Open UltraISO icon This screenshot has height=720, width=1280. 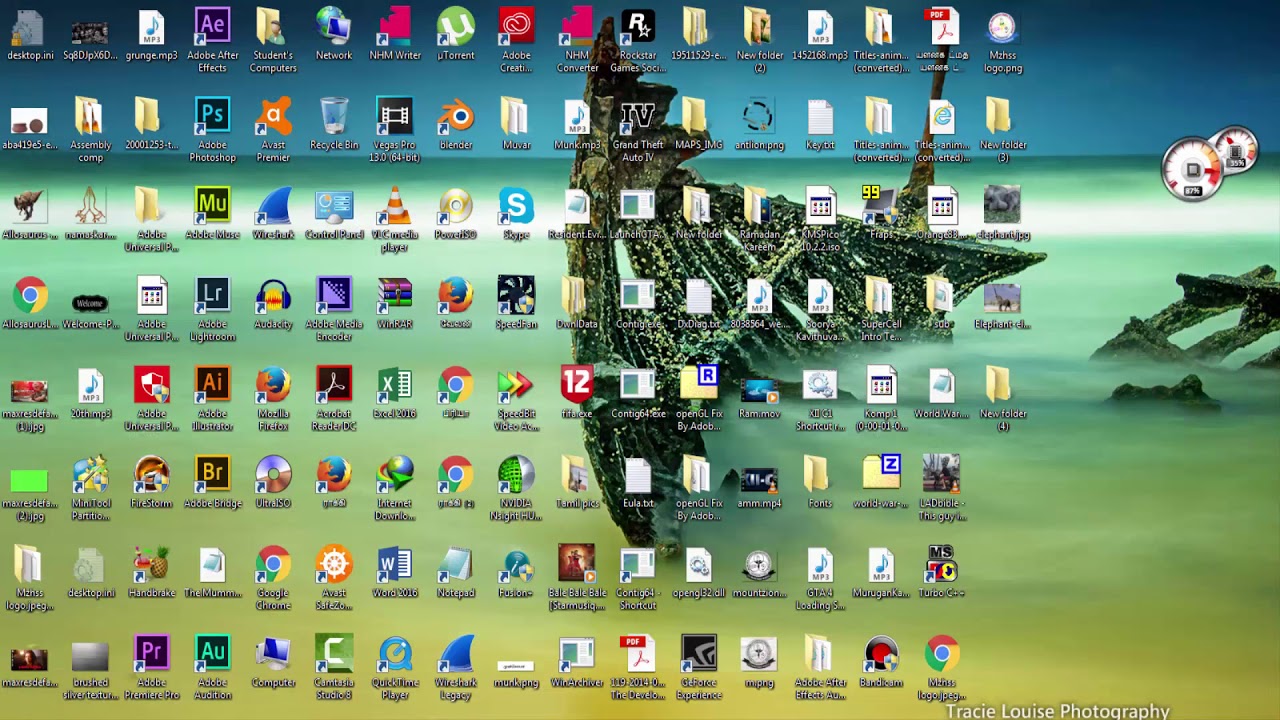(x=273, y=482)
